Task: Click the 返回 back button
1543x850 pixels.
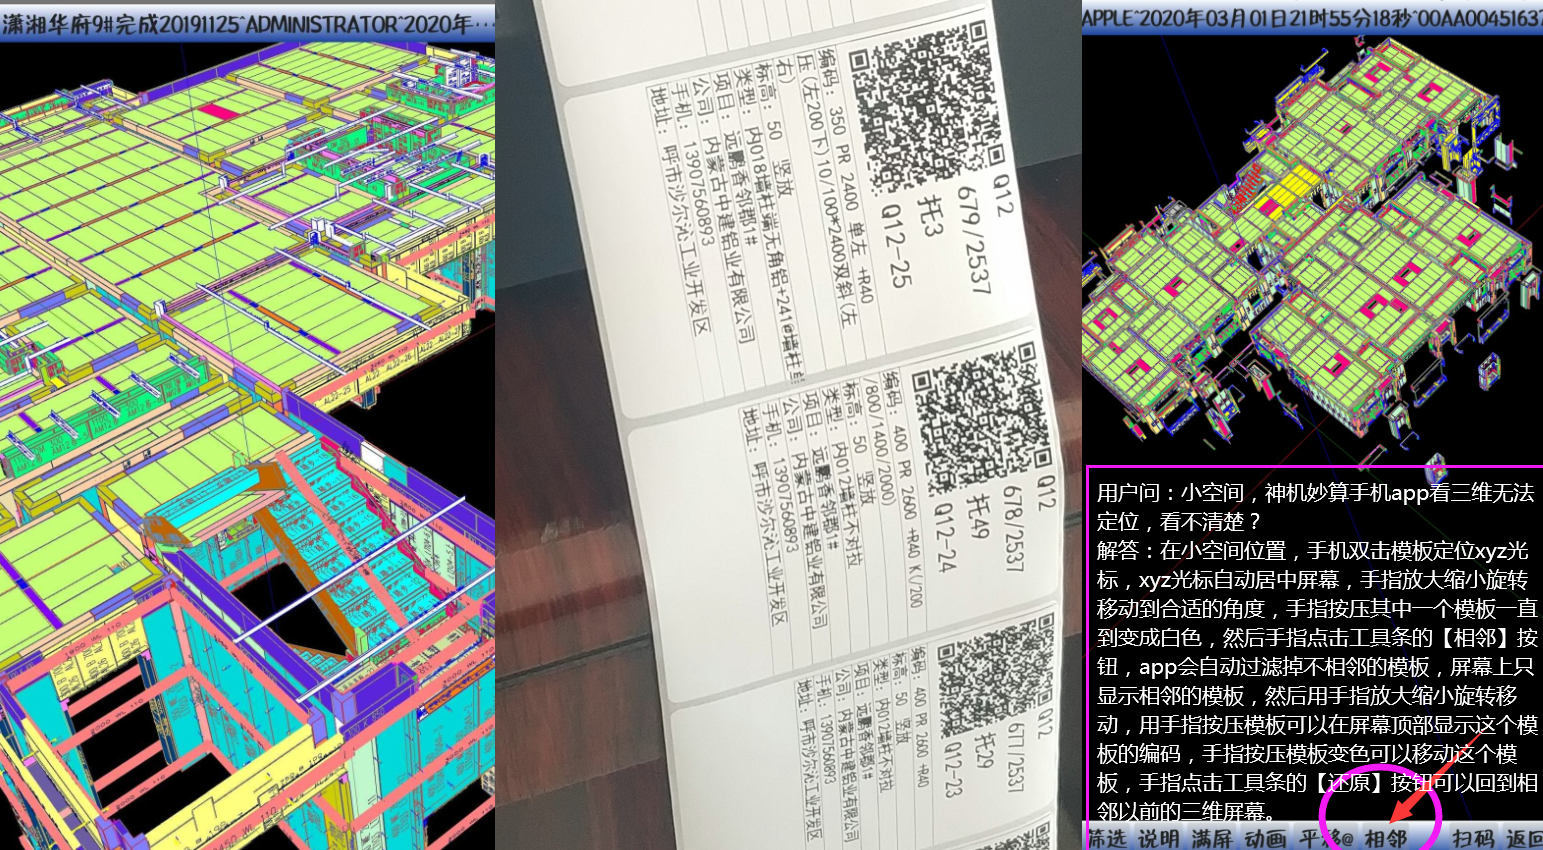Action: pyautogui.click(x=1523, y=838)
